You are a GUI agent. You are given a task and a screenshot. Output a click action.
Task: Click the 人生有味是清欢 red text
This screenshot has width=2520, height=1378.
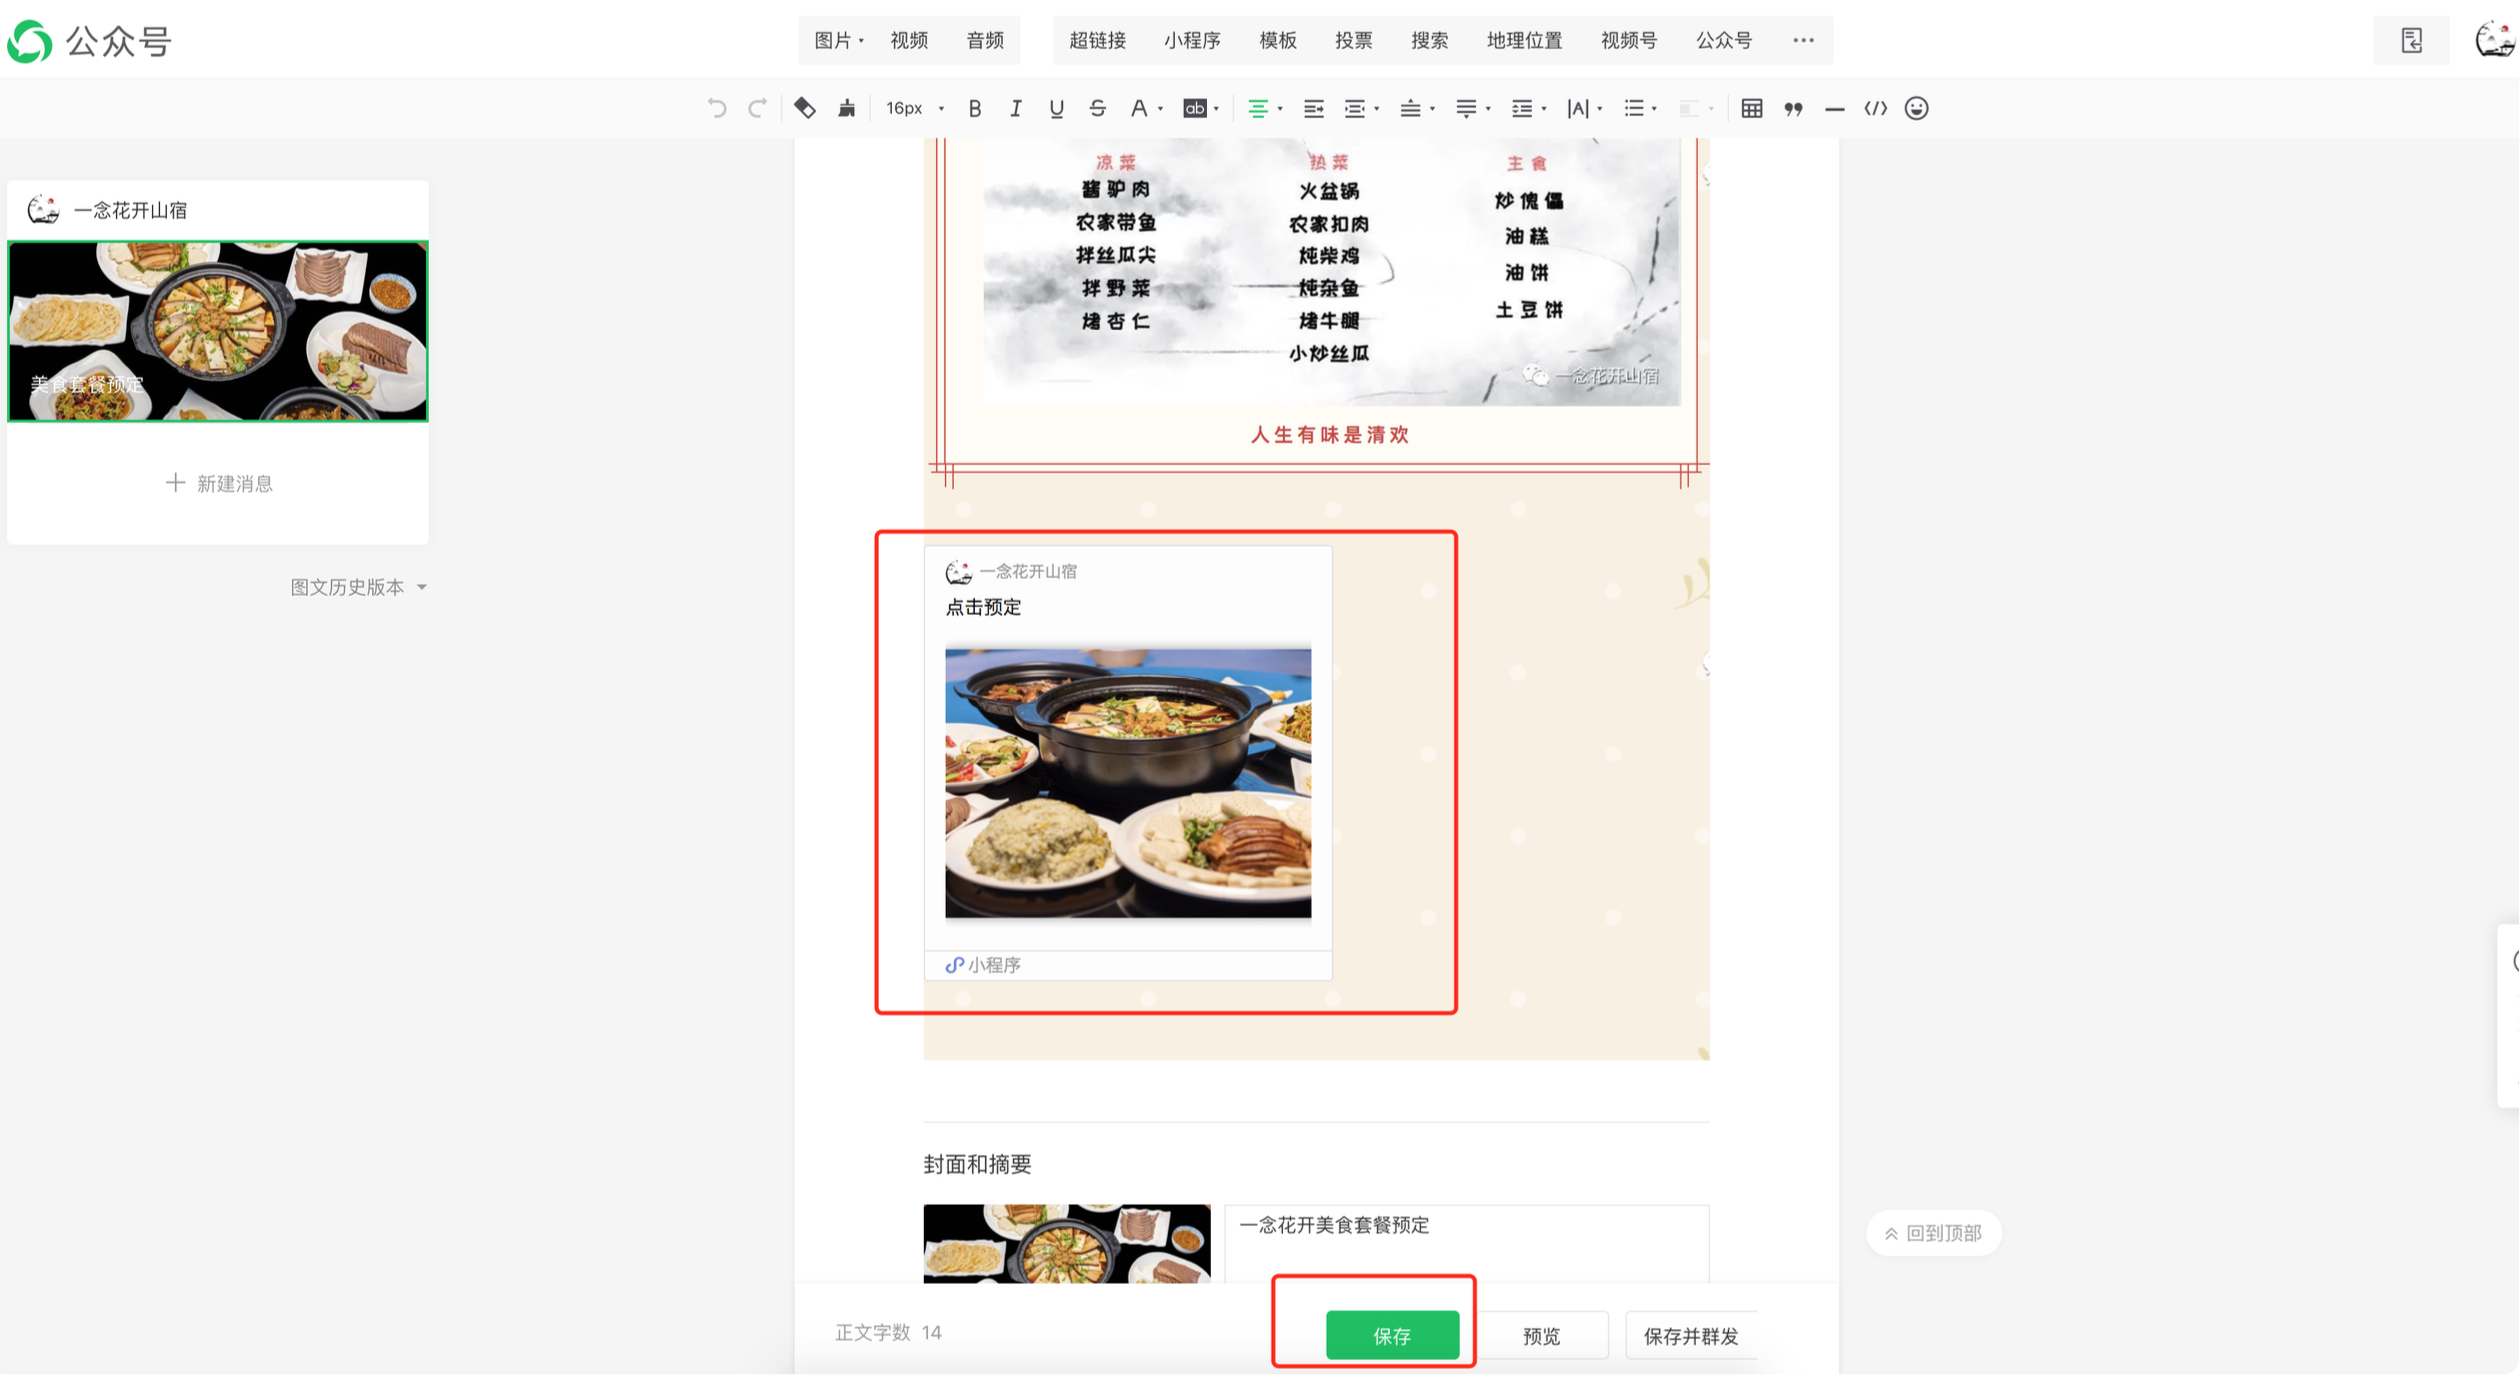pos(1330,435)
